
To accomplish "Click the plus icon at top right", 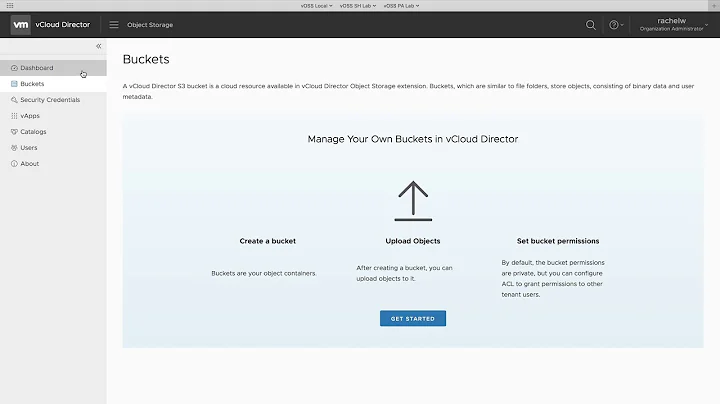I will pyautogui.click(x=714, y=6).
